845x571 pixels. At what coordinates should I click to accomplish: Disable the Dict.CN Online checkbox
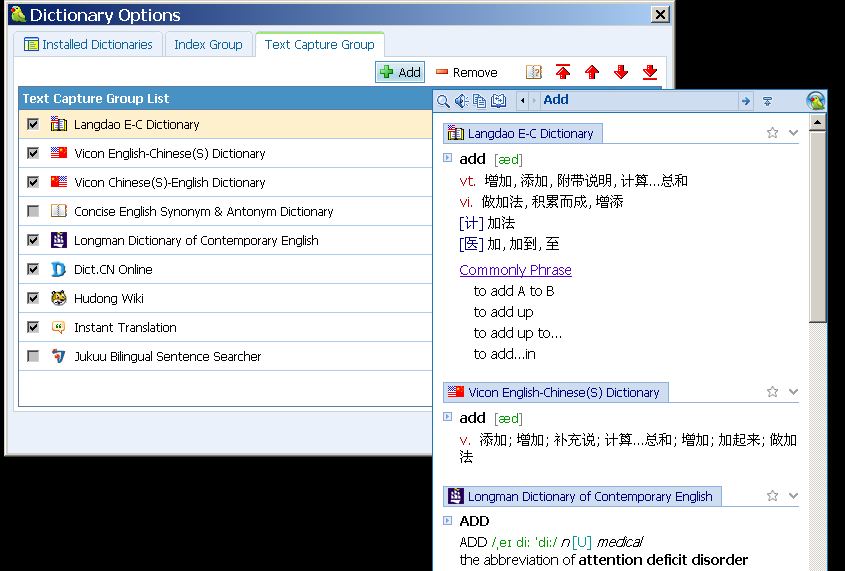pyautogui.click(x=33, y=269)
